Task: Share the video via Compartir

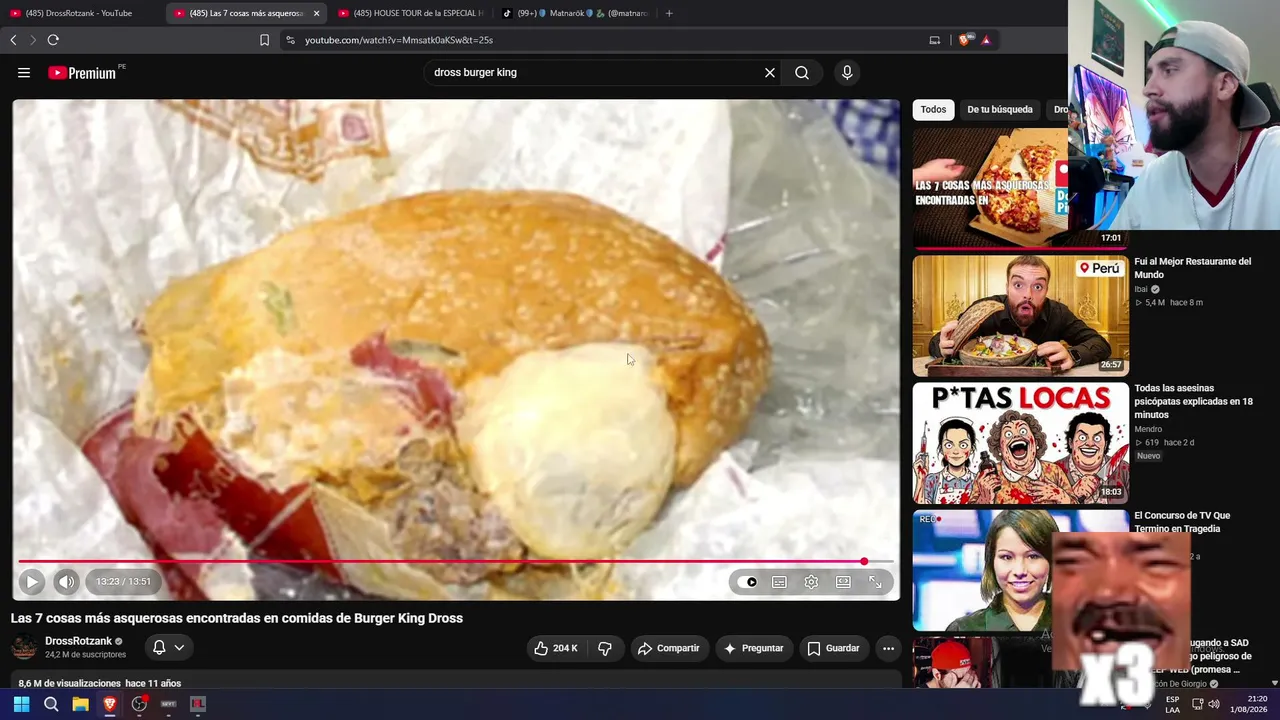Action: (x=668, y=648)
